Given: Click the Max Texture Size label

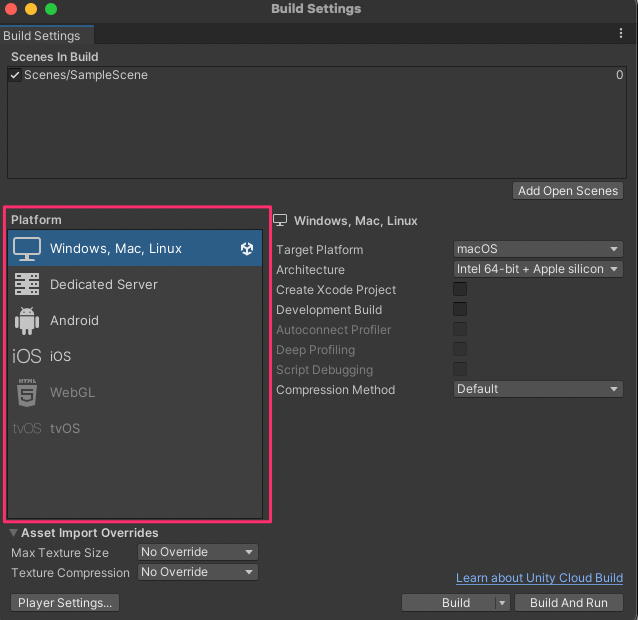Looking at the screenshot, I should [60, 552].
